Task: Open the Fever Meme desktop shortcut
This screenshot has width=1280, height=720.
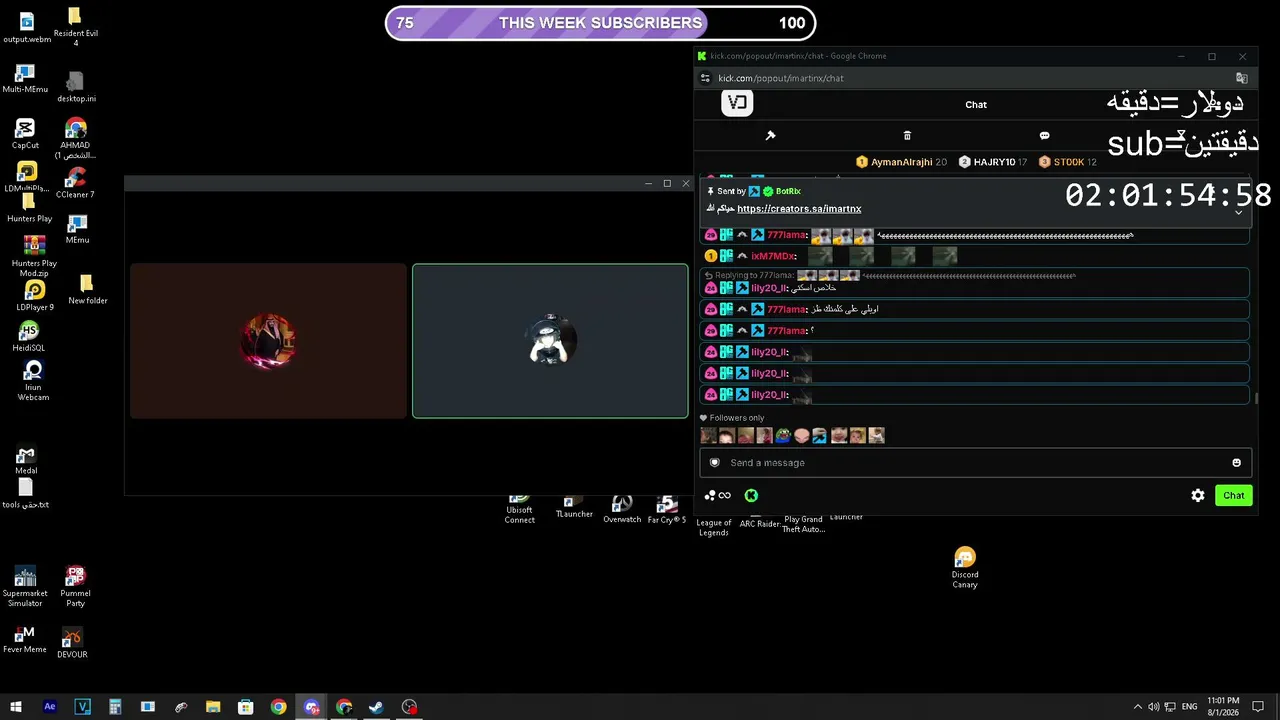Action: (x=25, y=639)
